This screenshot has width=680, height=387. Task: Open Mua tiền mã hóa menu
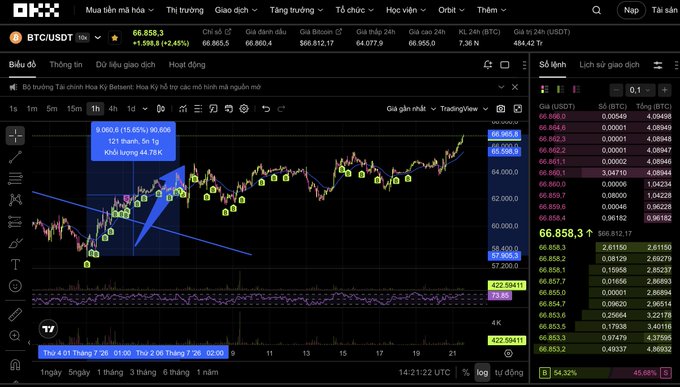click(119, 10)
